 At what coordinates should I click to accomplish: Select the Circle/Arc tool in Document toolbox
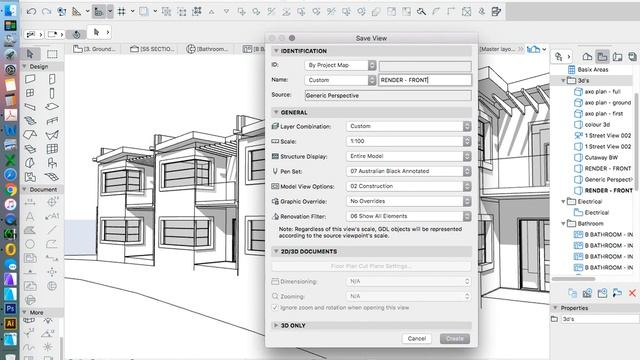[x=30, y=244]
